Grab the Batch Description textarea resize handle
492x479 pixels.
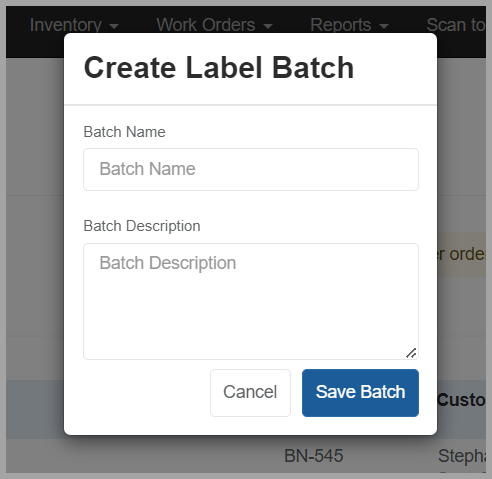tap(411, 353)
